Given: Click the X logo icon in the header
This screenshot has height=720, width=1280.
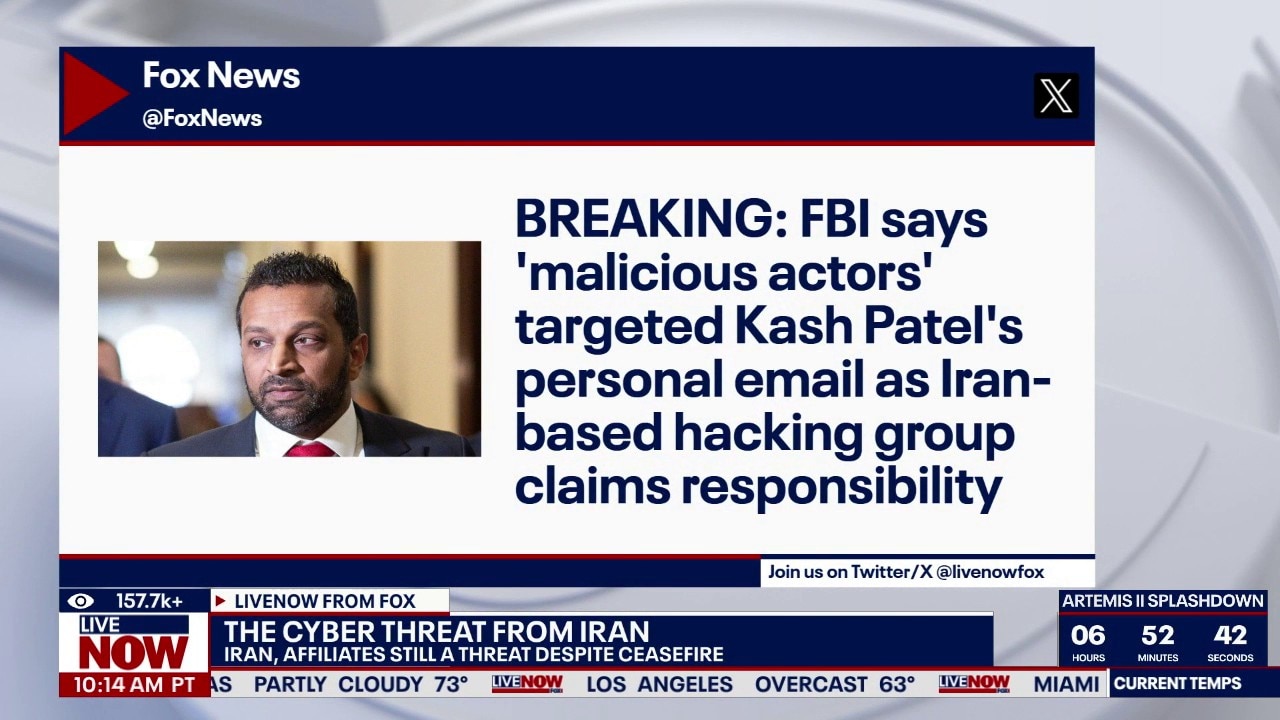Looking at the screenshot, I should [1056, 96].
